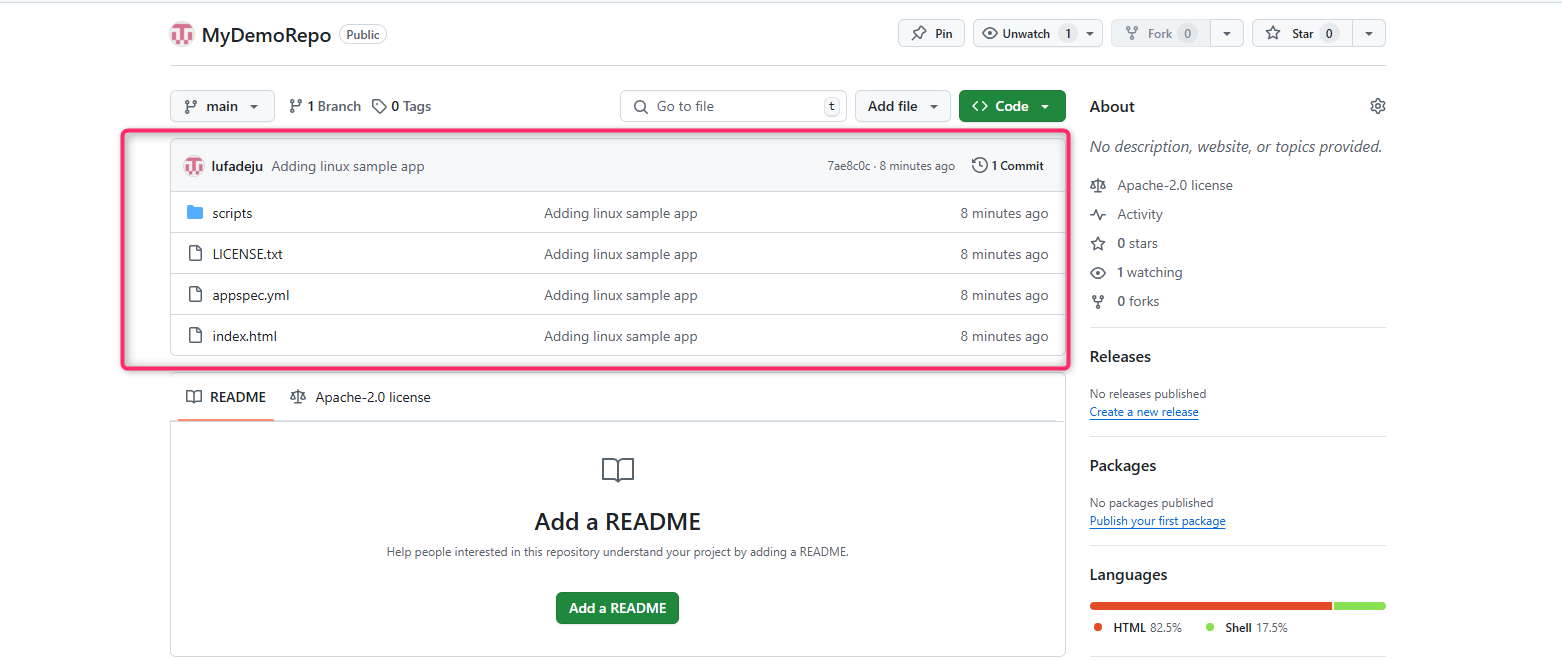Open the 0 Tags link
The image size is (1562, 660).
(x=401, y=106)
